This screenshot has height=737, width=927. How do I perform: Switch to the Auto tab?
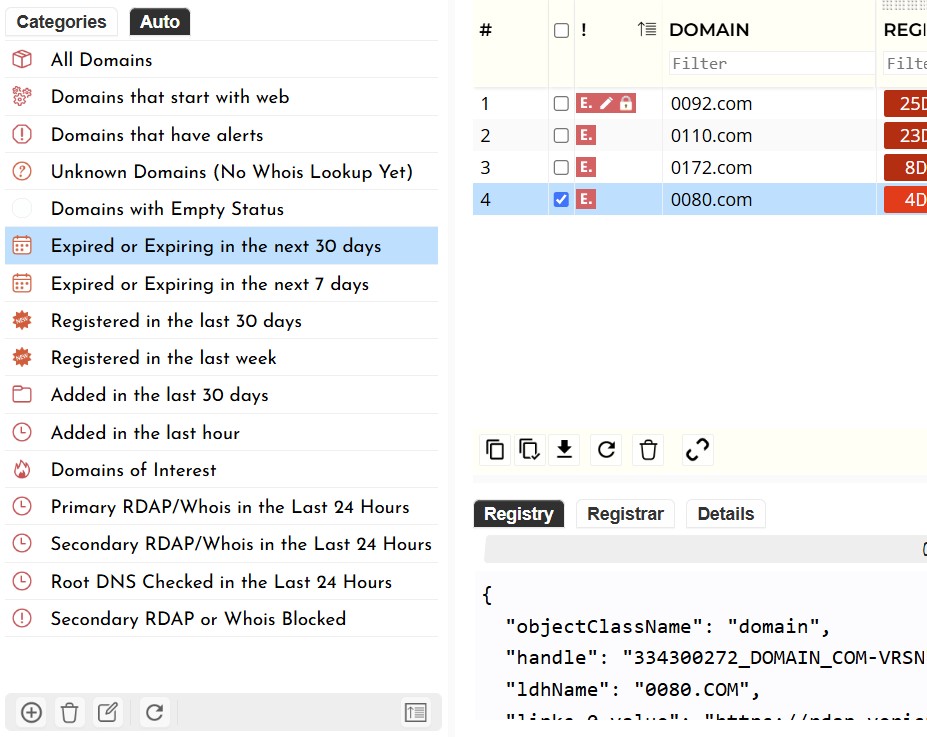pos(160,22)
